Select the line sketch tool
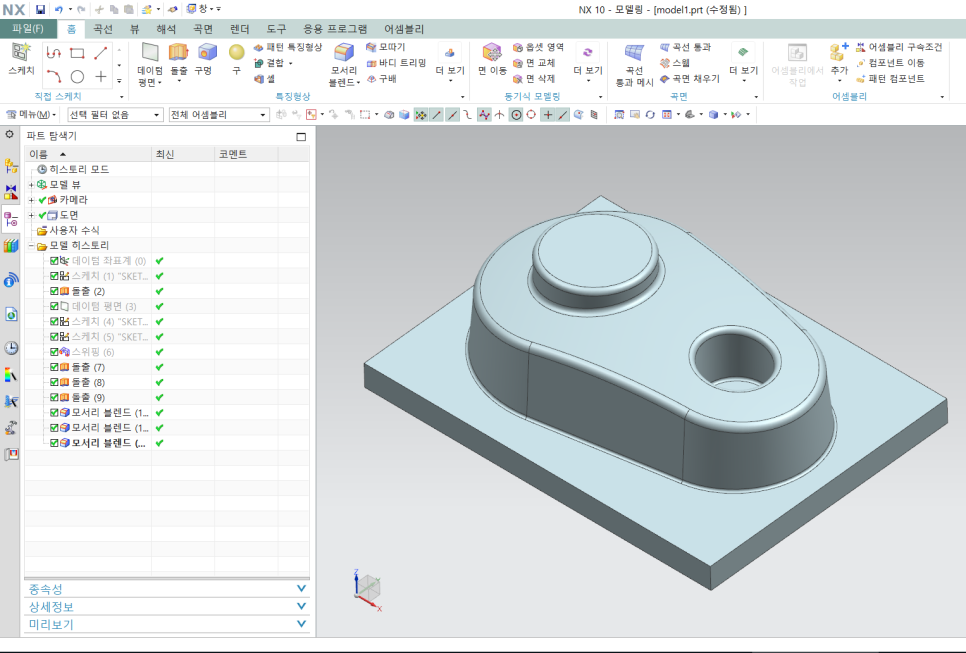 [x=100, y=54]
